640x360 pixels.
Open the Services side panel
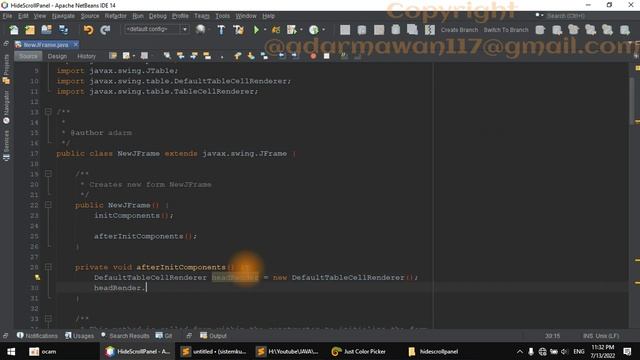(6, 145)
